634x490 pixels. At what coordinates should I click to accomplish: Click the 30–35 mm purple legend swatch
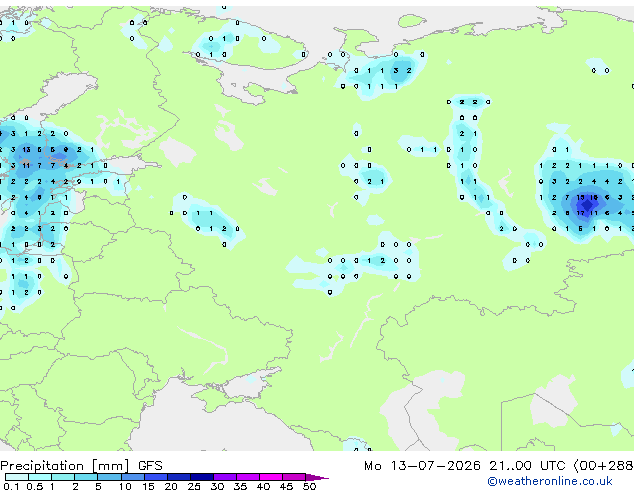[x=225, y=477]
